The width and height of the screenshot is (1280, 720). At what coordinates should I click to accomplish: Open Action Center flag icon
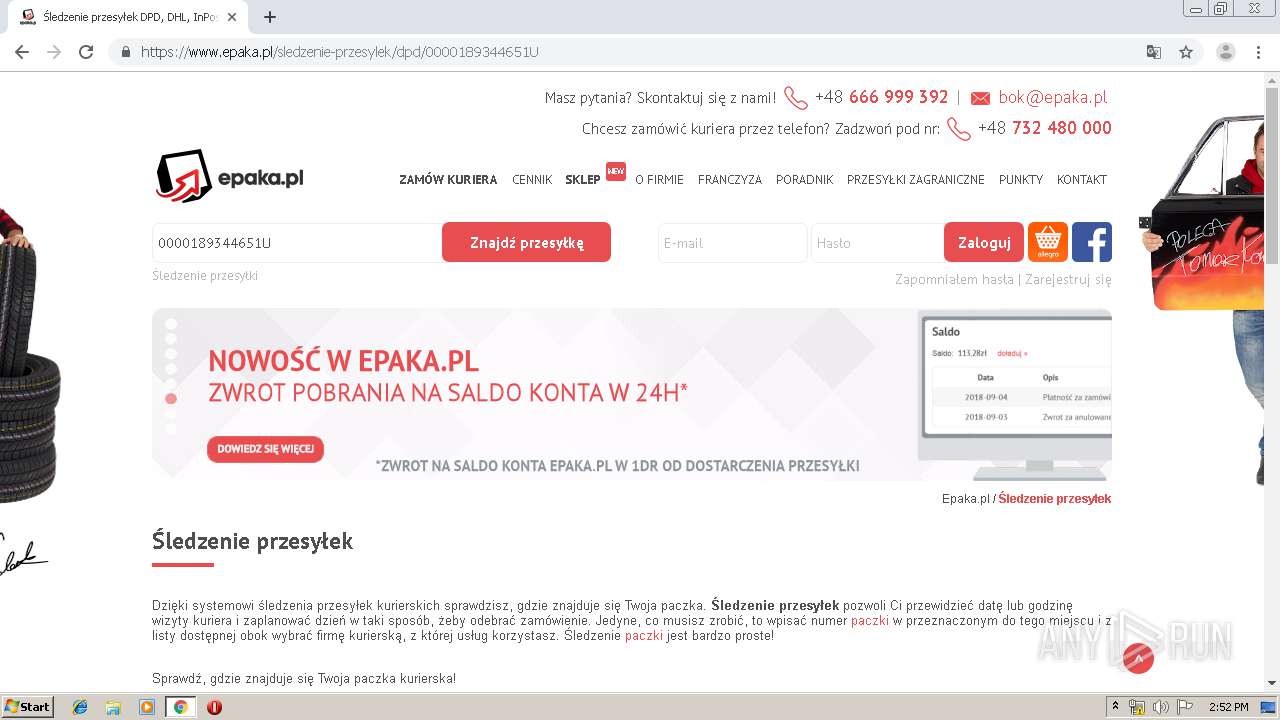click(x=1185, y=707)
